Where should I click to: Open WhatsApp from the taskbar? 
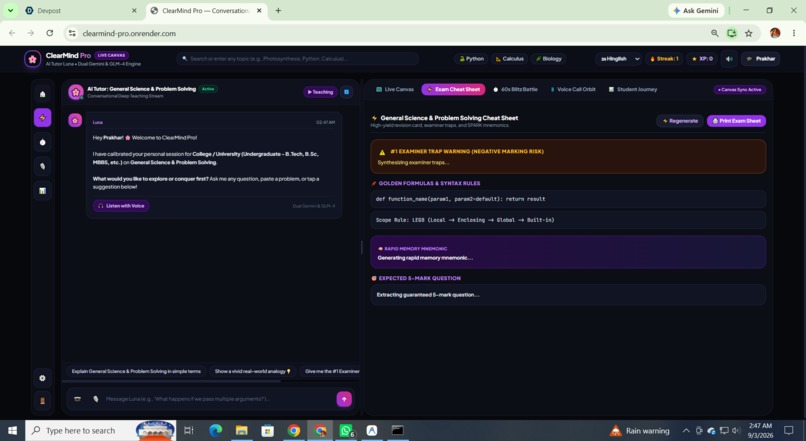point(346,431)
